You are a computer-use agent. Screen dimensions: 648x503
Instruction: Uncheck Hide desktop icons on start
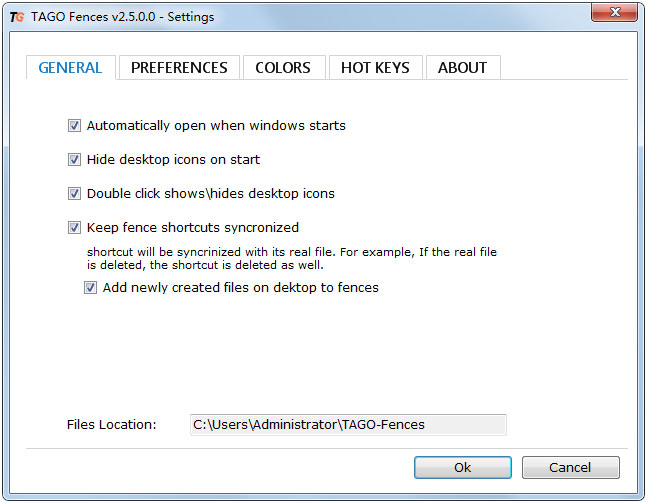tap(74, 160)
